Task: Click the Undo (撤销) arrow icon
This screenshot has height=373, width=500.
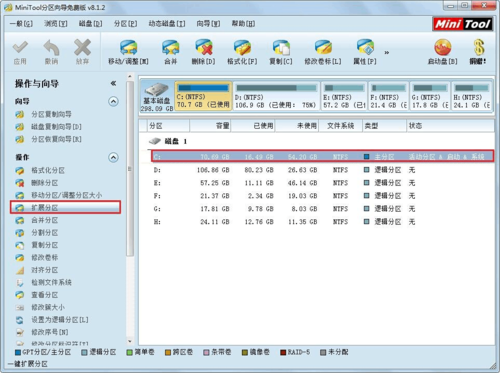Action: [51, 47]
